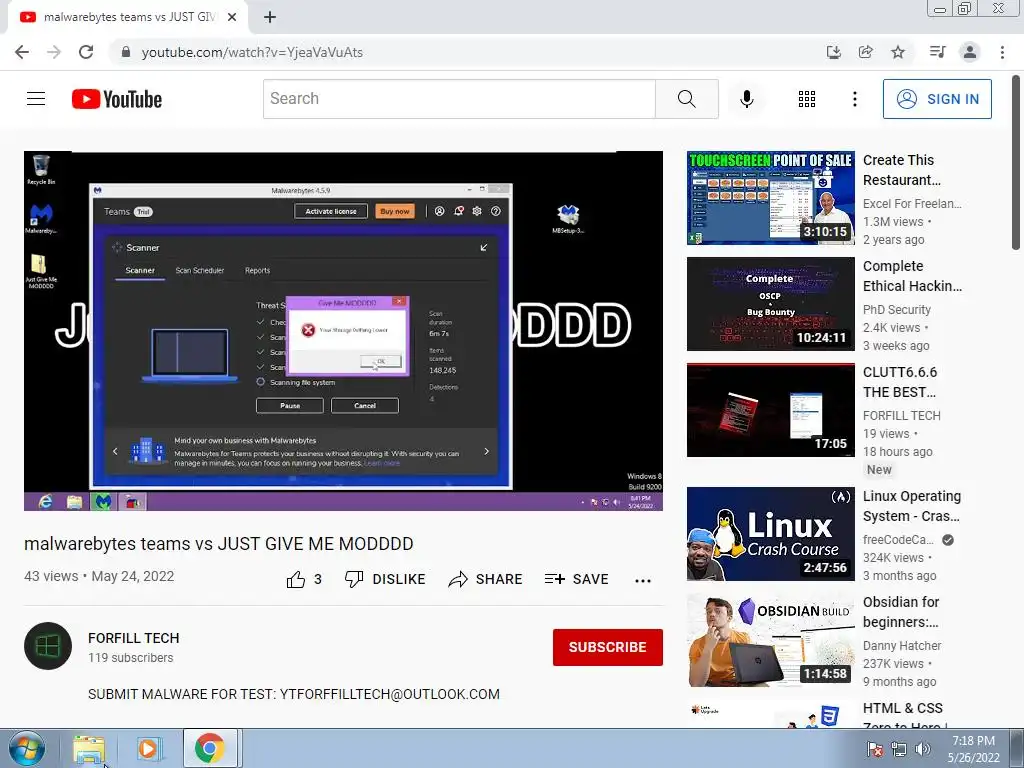The height and width of the screenshot is (768, 1024).
Task: Open network icon in system tray
Action: pyautogui.click(x=899, y=749)
